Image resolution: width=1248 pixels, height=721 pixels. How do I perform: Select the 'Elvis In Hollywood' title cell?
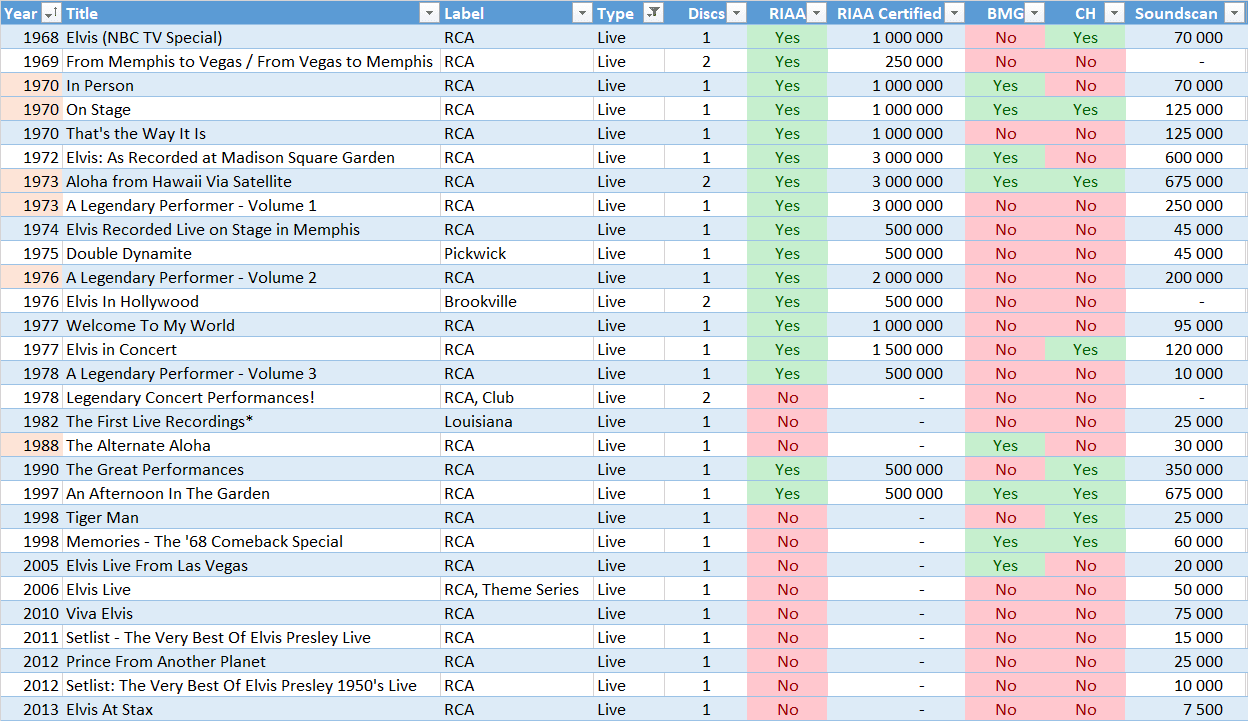coord(251,301)
